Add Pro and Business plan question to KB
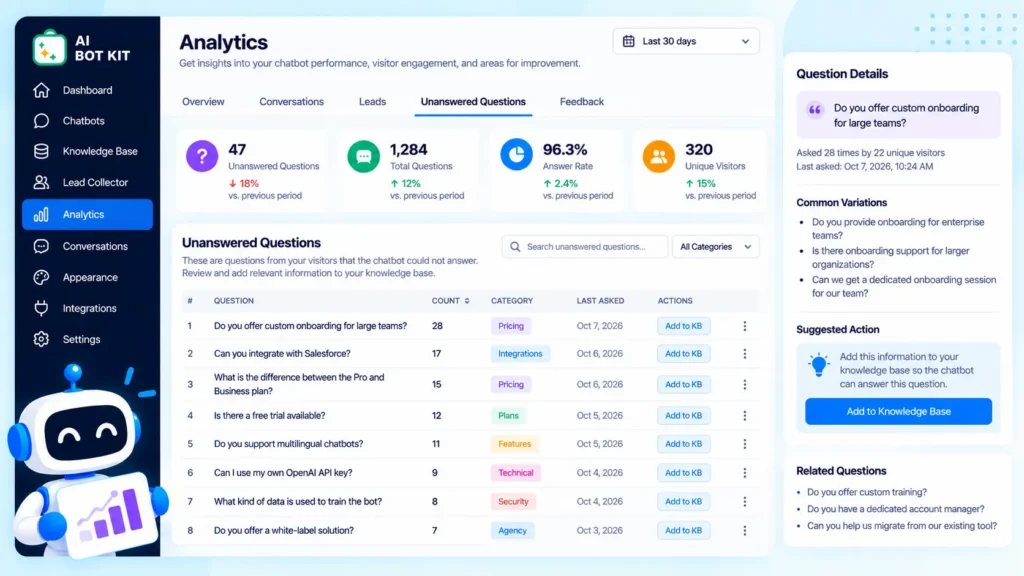Image resolution: width=1024 pixels, height=576 pixels. tap(683, 385)
